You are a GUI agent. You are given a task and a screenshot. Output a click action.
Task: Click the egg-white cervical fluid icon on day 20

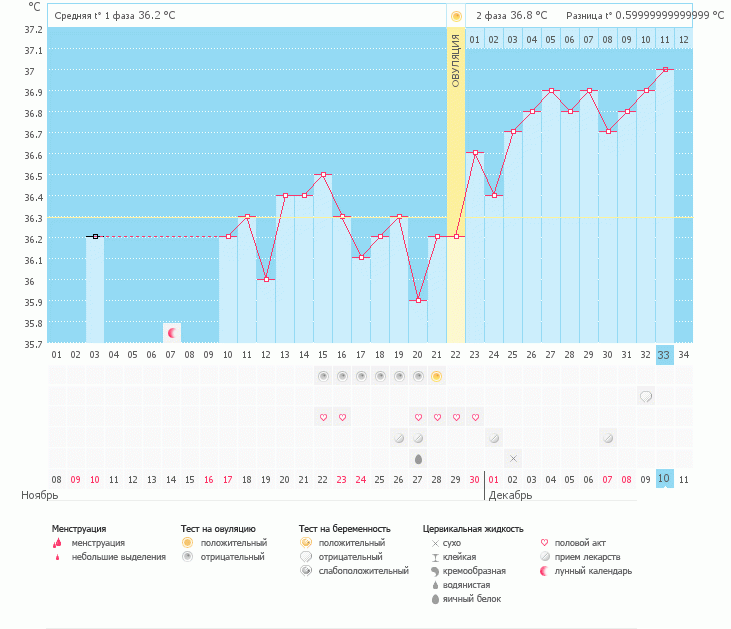coord(418,458)
